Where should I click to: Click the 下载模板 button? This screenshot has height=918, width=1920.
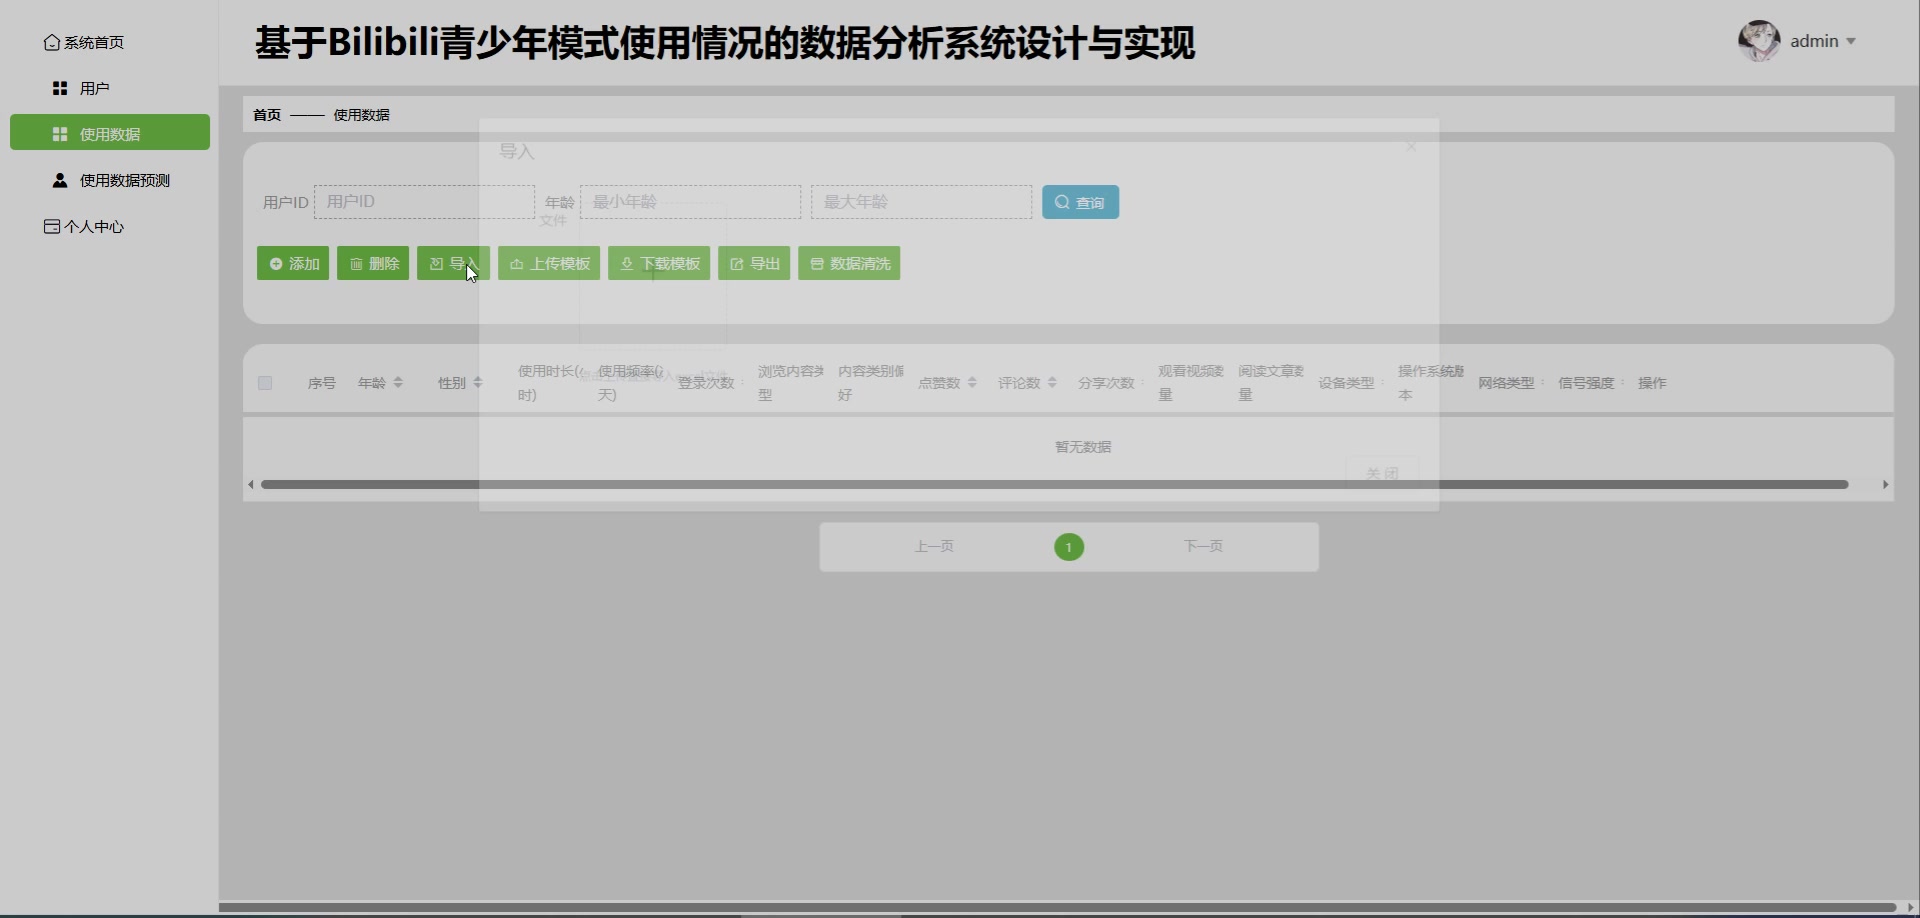tap(659, 263)
